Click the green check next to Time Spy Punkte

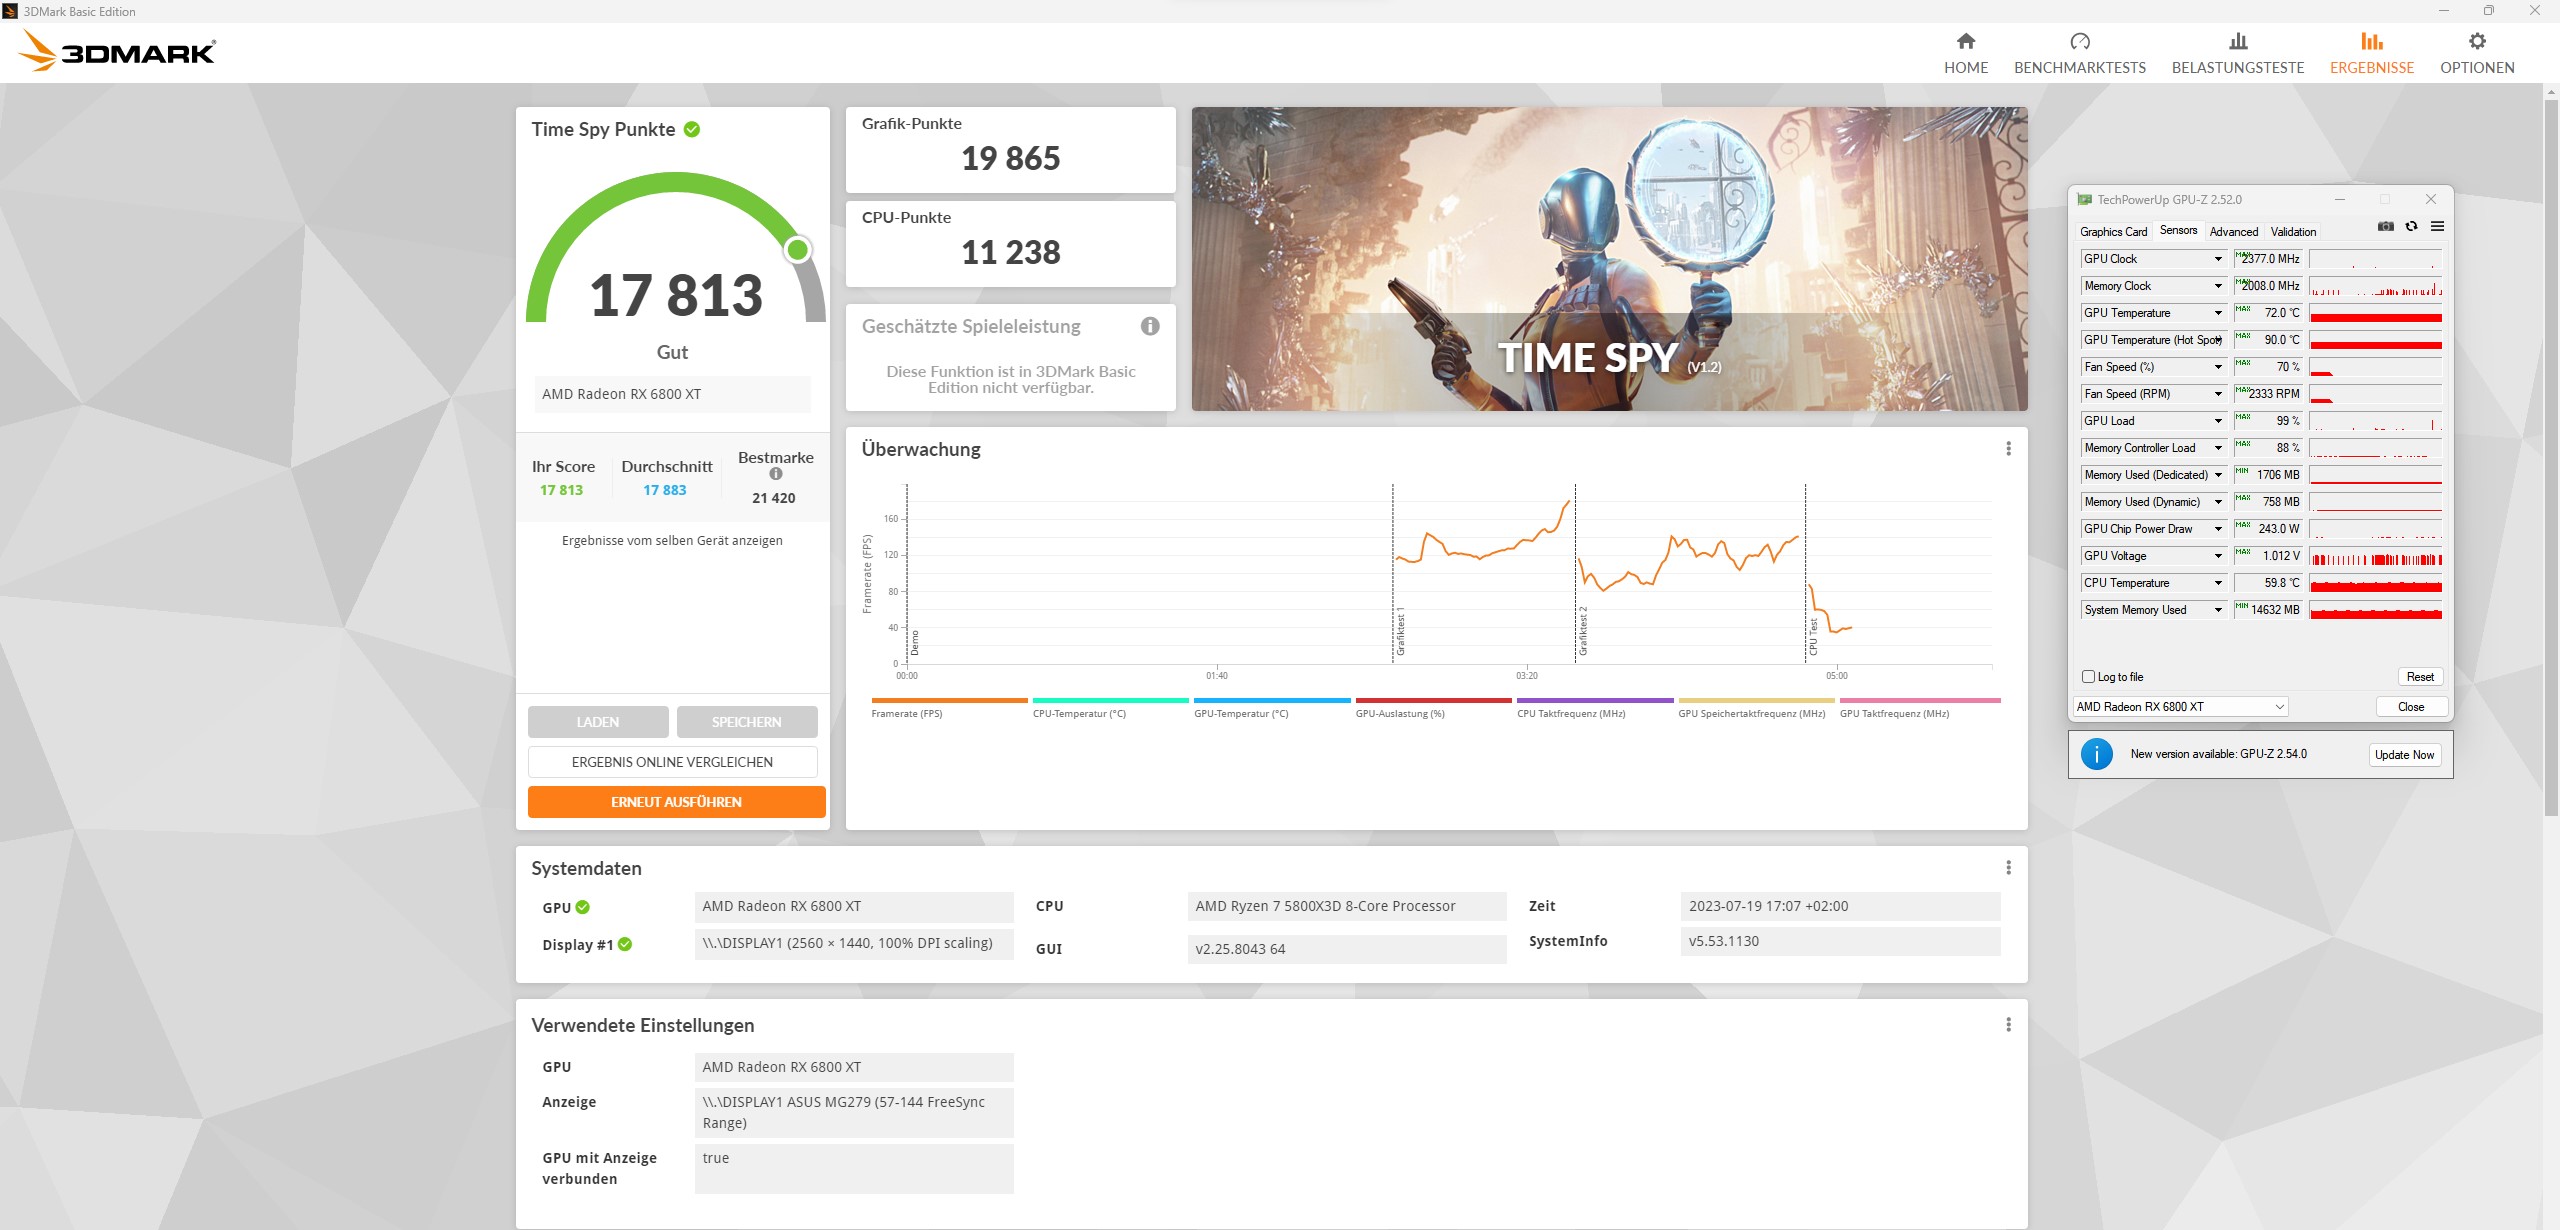click(692, 130)
